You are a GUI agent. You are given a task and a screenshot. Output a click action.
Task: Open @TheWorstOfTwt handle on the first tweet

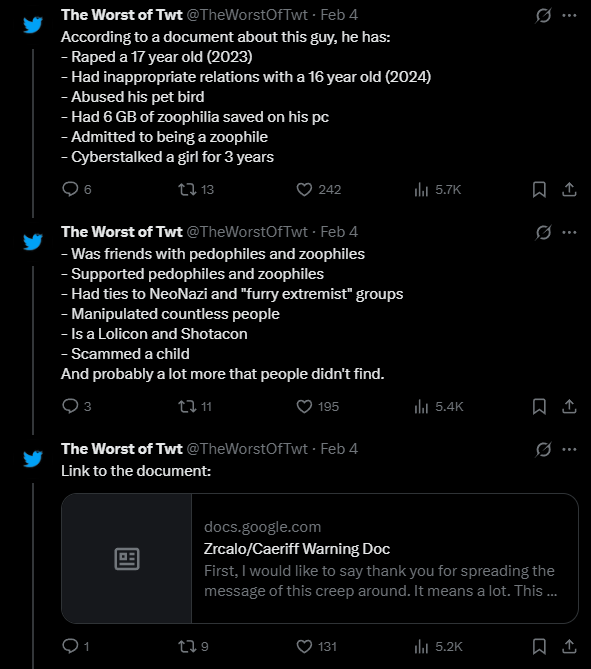[x=247, y=15]
